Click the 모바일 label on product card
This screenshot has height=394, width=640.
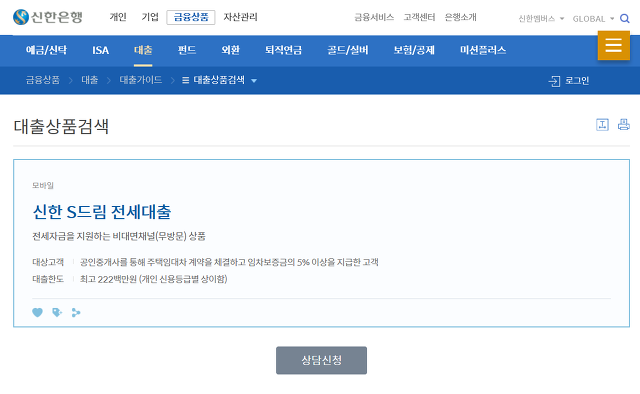(43, 185)
